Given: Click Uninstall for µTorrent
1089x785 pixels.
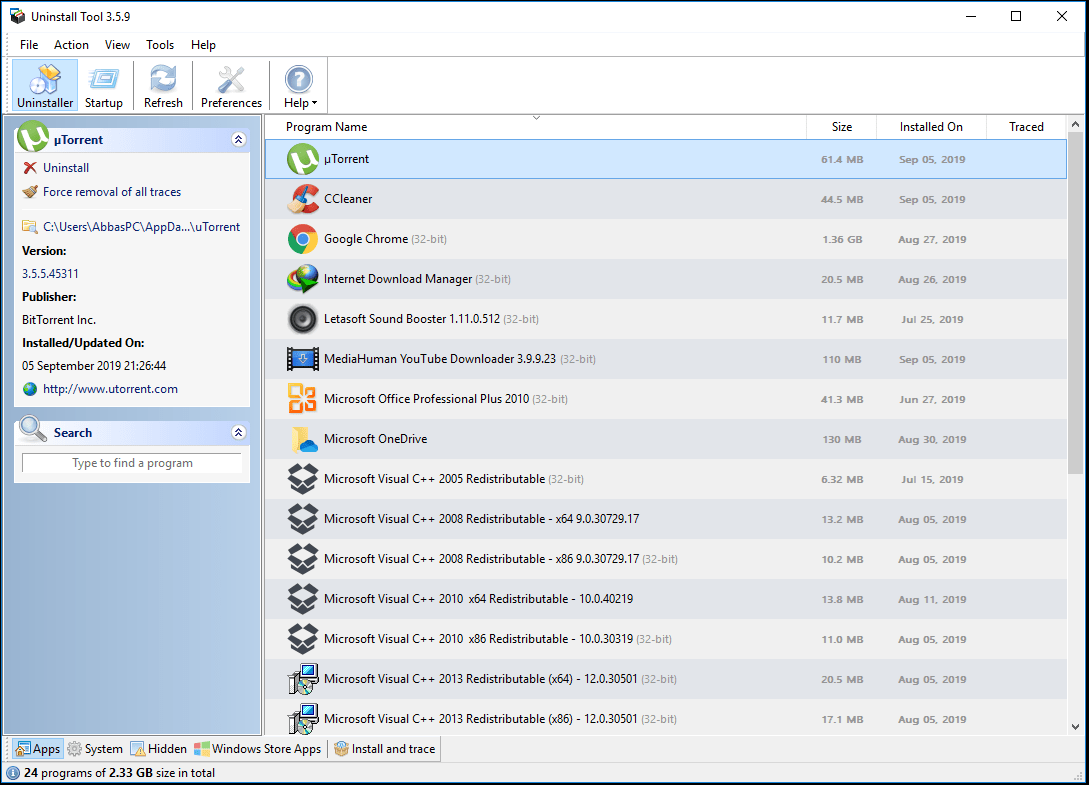Looking at the screenshot, I should 66,168.
